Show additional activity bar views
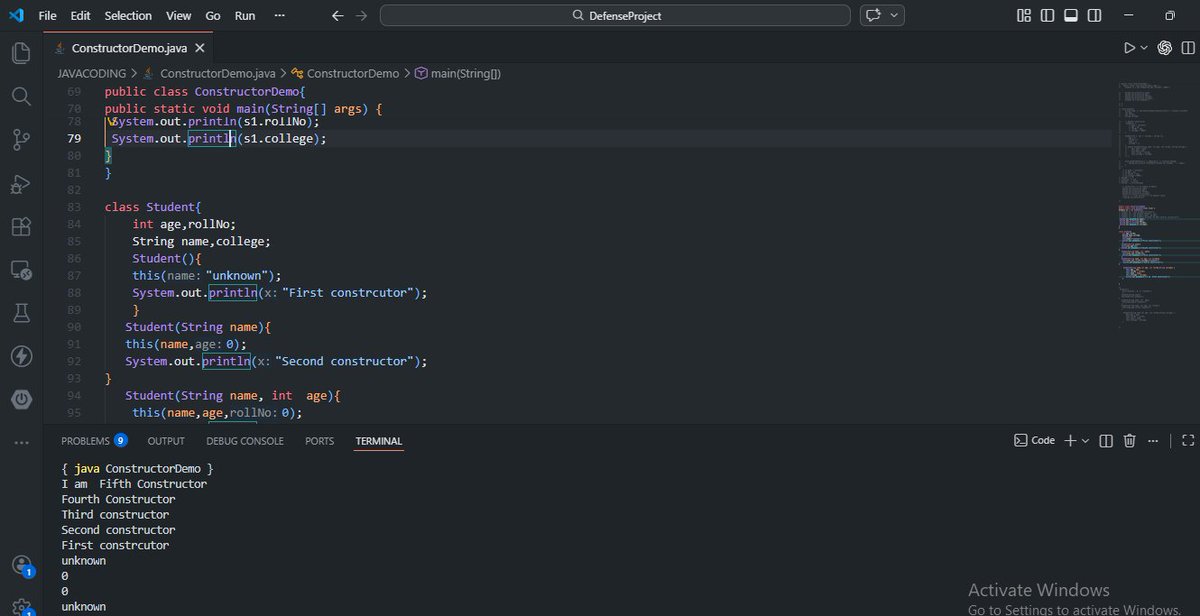 21,442
